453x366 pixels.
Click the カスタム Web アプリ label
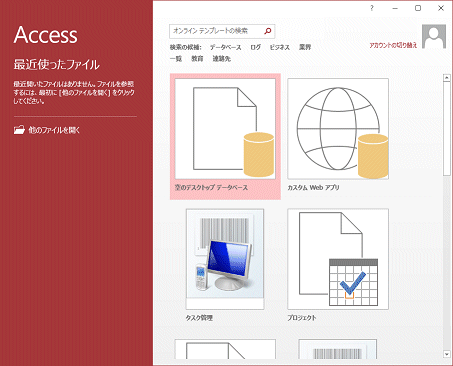point(313,187)
